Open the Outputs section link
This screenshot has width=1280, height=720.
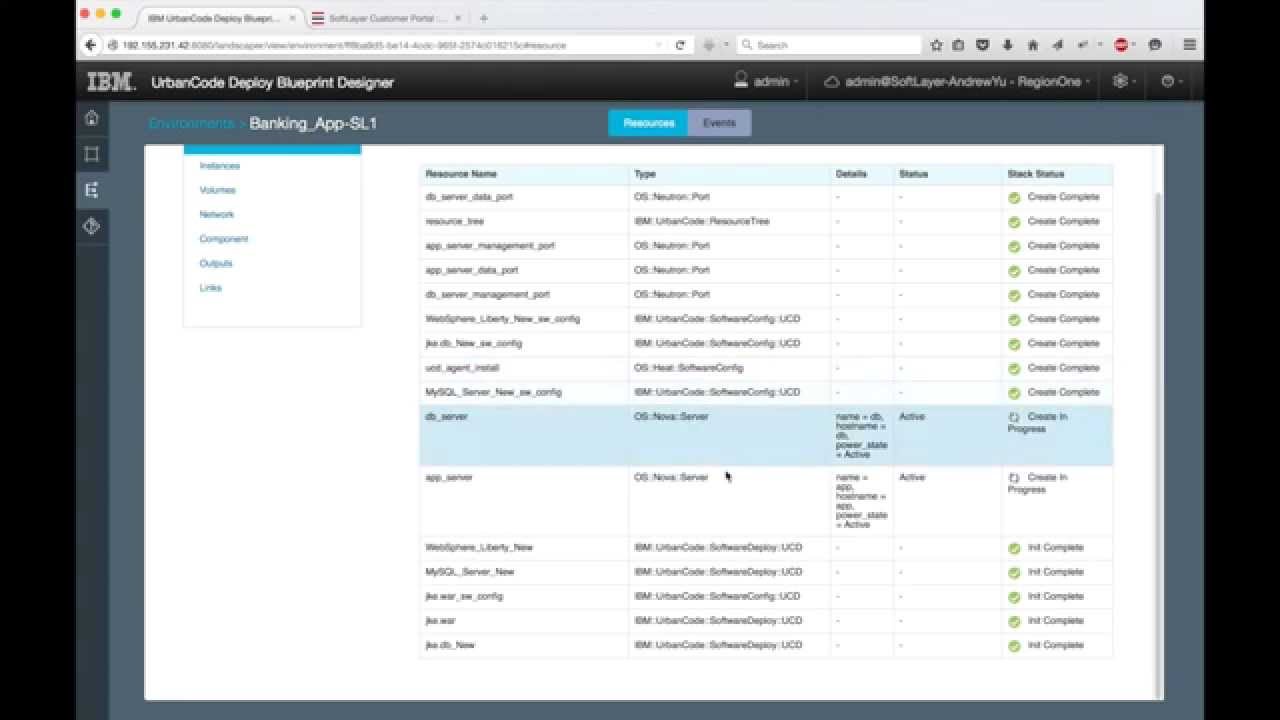[x=216, y=263]
